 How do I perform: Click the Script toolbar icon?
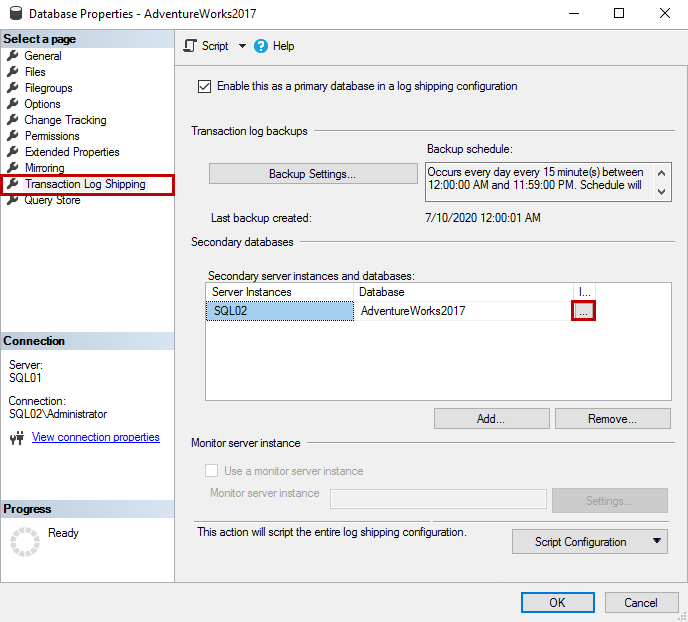pyautogui.click(x=191, y=46)
